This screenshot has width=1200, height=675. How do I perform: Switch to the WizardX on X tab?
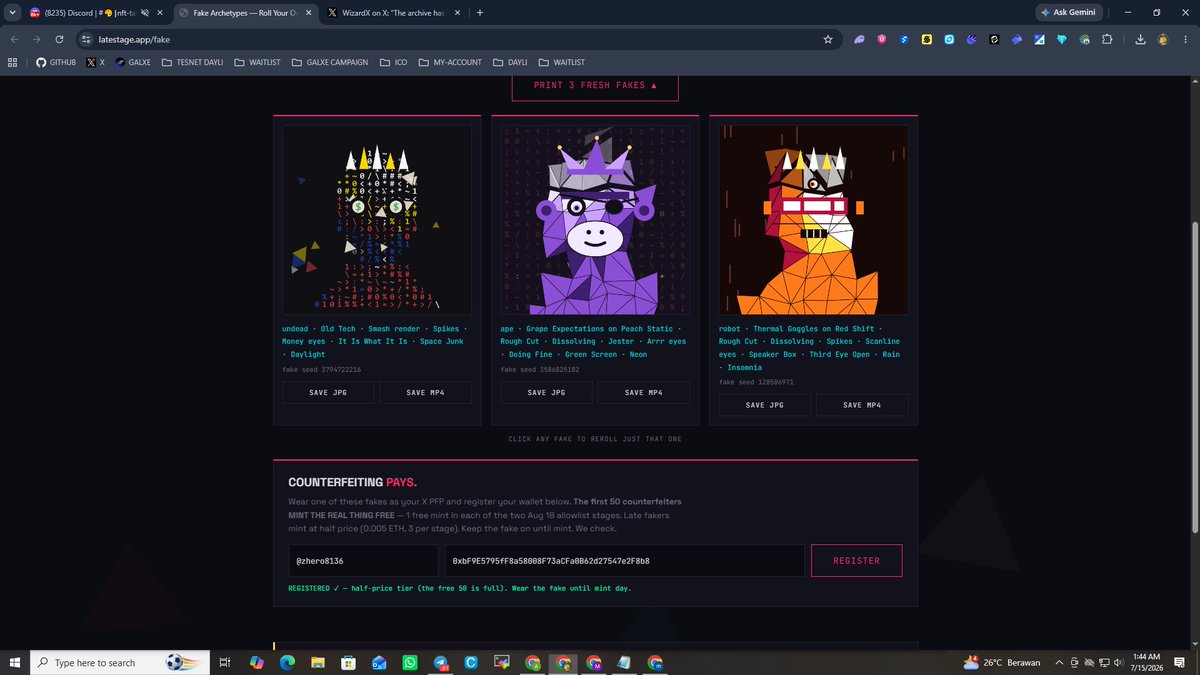(x=392, y=12)
